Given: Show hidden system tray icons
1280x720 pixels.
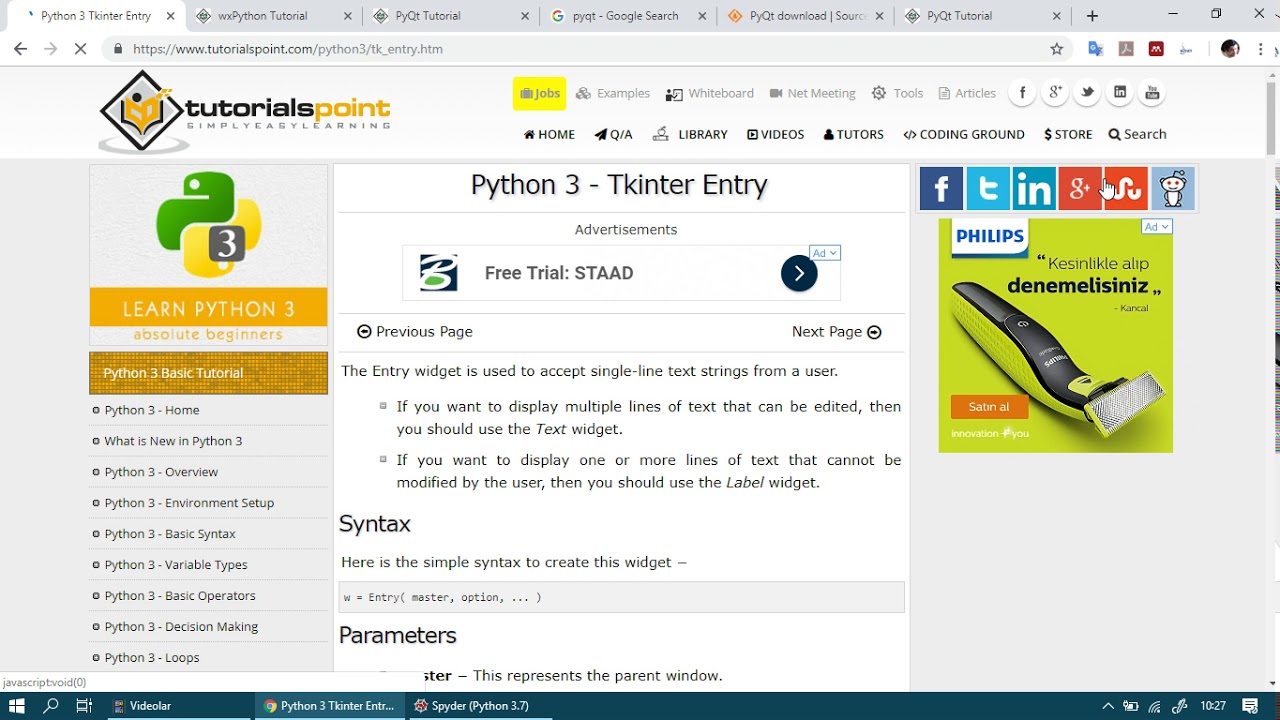Looking at the screenshot, I should (1108, 706).
